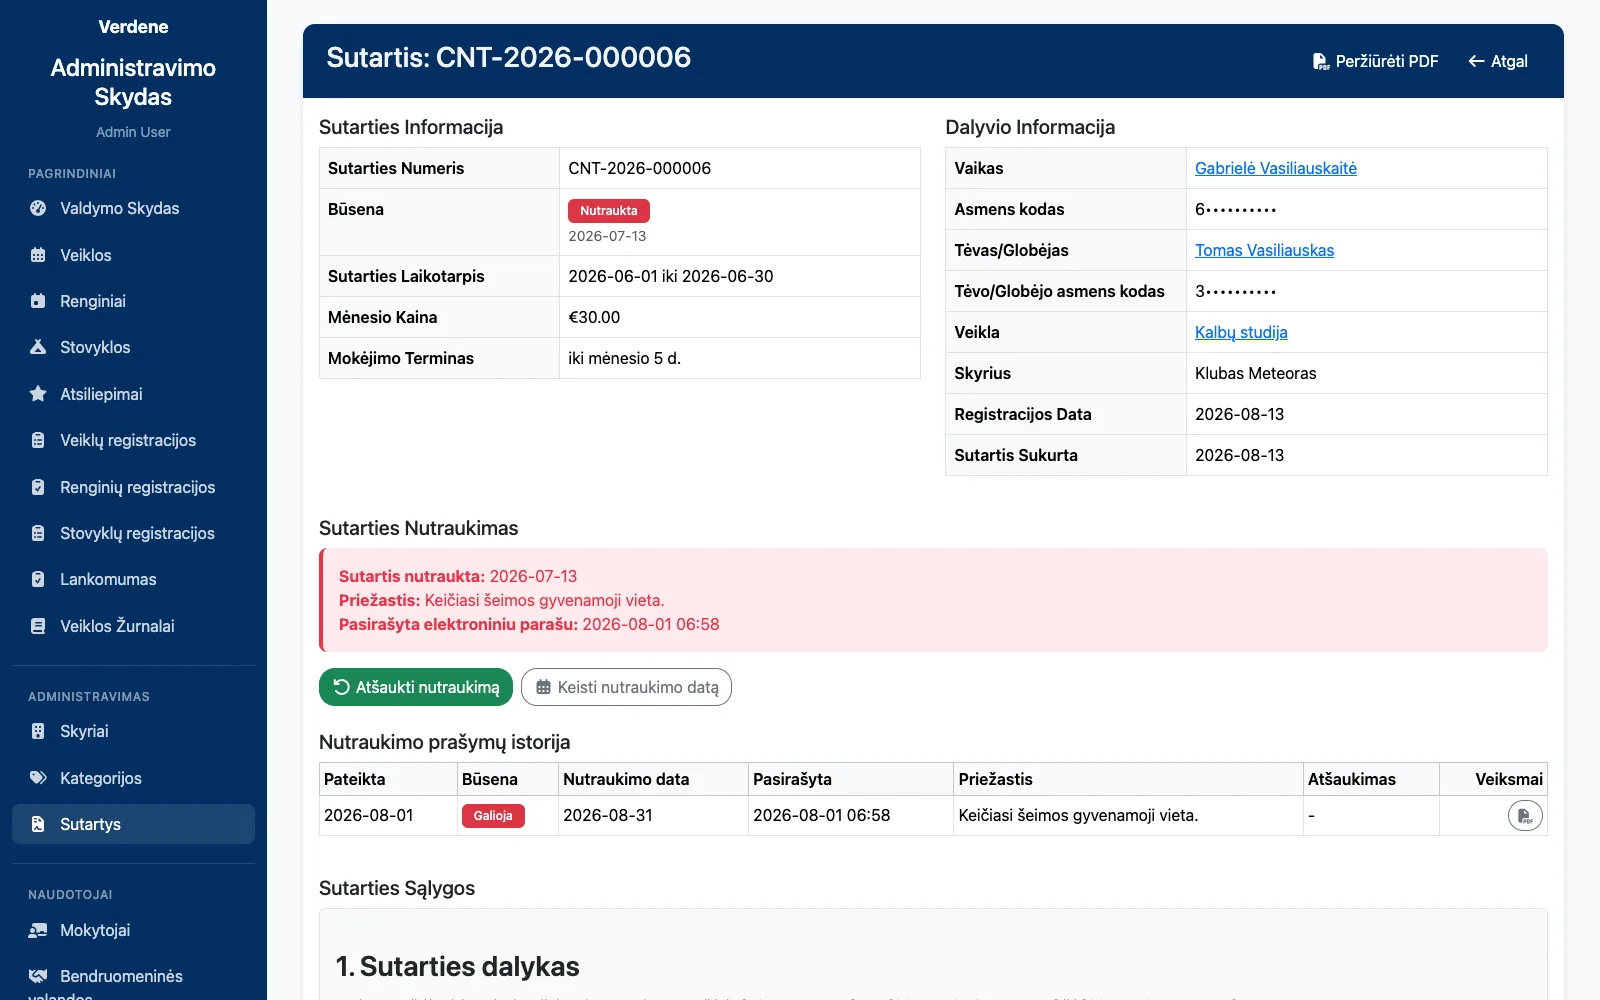
Task: Click the price value €30.00
Action: (594, 317)
